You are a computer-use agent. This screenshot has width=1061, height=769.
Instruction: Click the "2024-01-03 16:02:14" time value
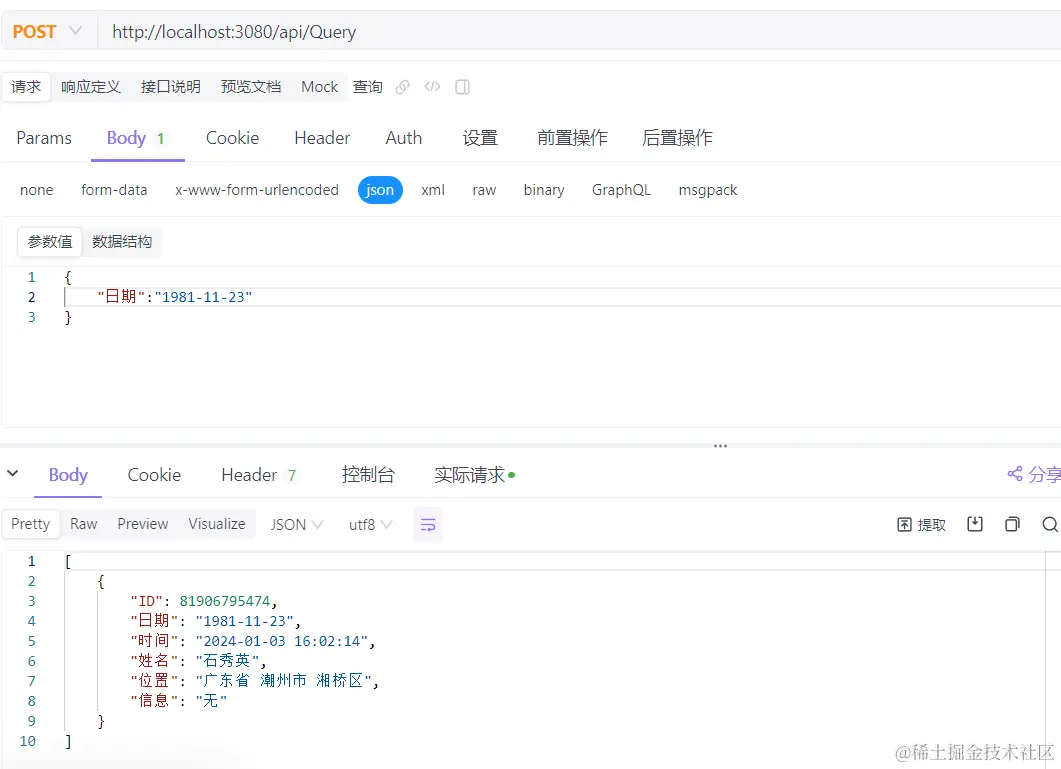point(281,641)
